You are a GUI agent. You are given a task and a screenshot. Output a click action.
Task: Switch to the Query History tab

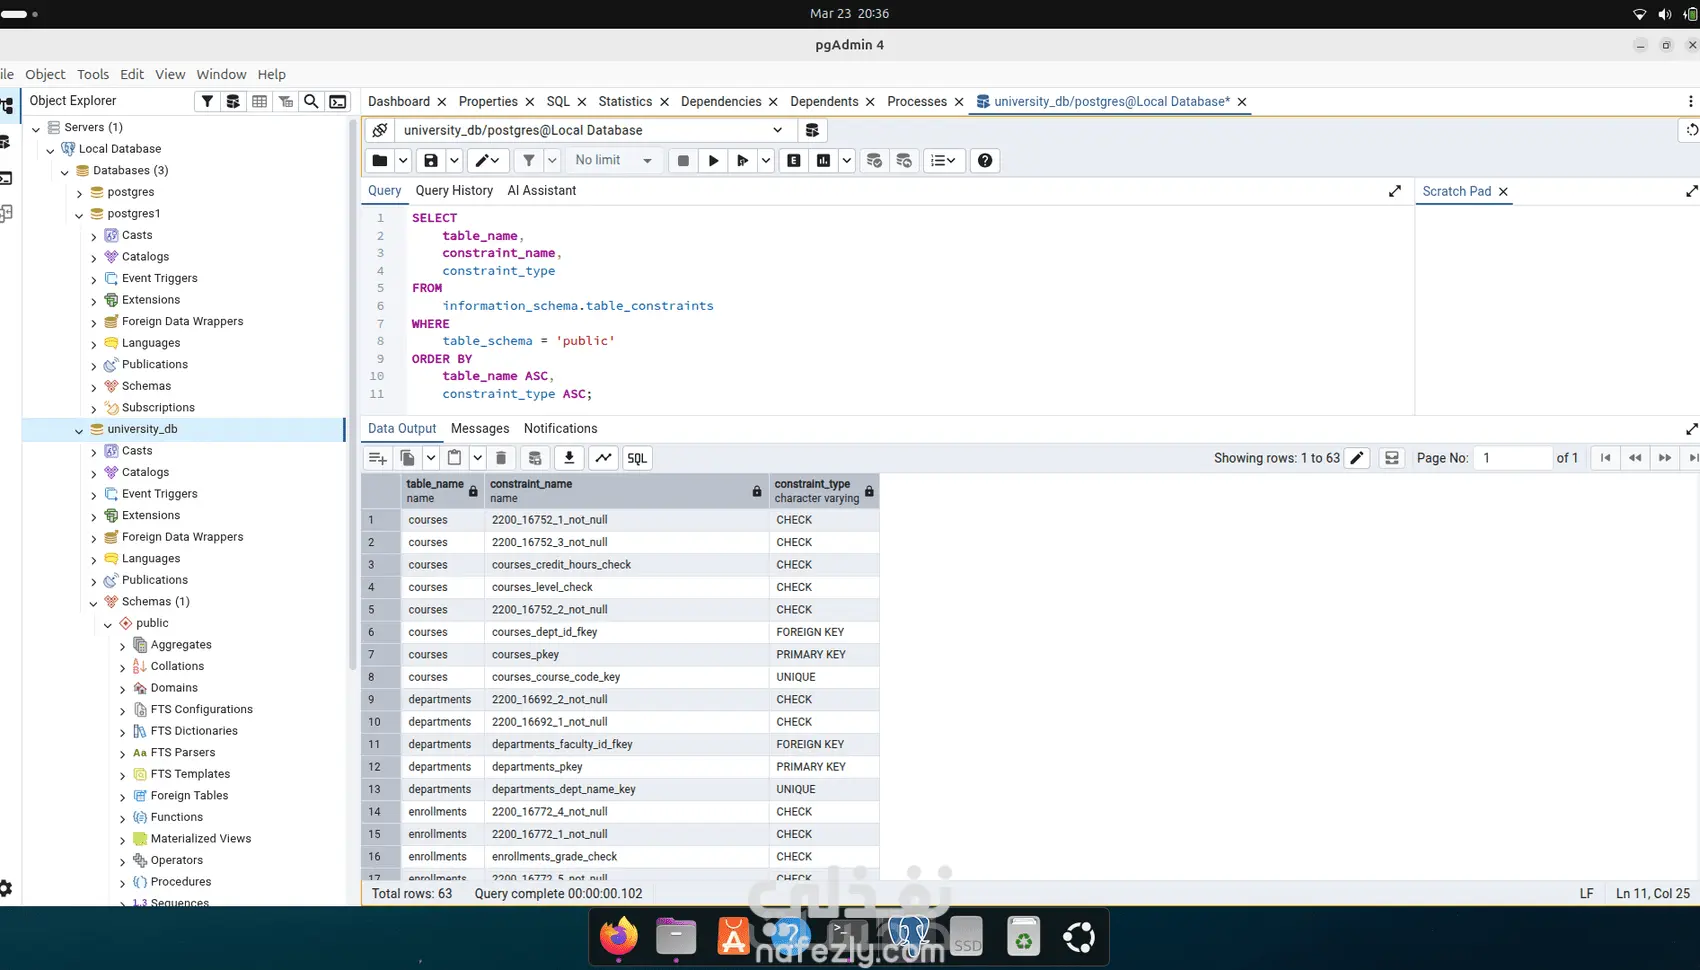click(454, 191)
